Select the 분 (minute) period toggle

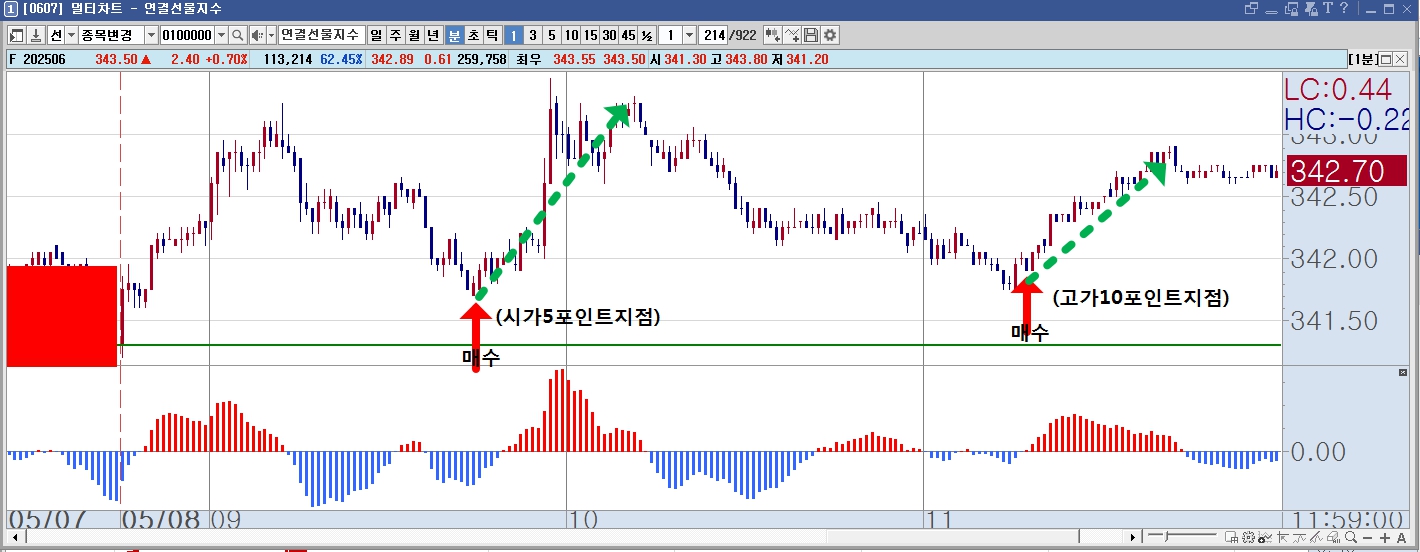pos(454,35)
